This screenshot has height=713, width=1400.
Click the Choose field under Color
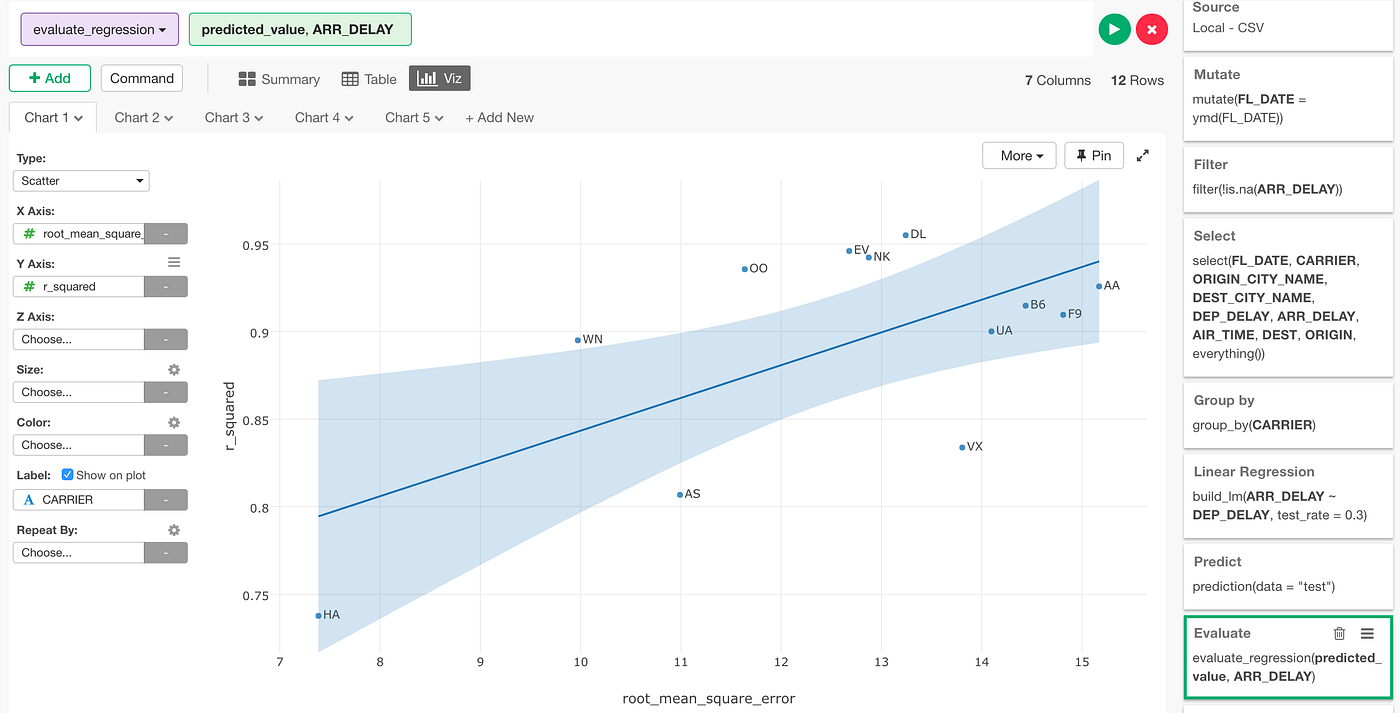(x=78, y=444)
